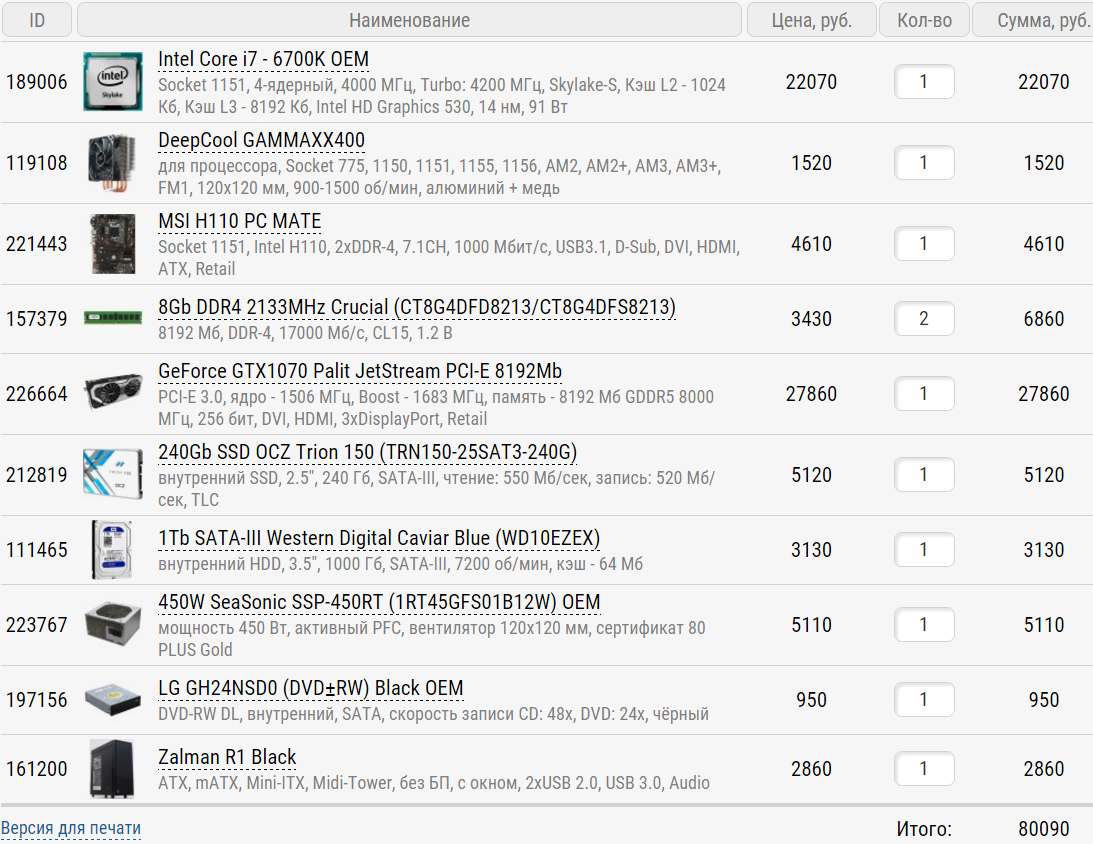This screenshot has height=844, width=1093.
Task: Click the OCZ Trion SSD image
Action: click(x=112, y=474)
